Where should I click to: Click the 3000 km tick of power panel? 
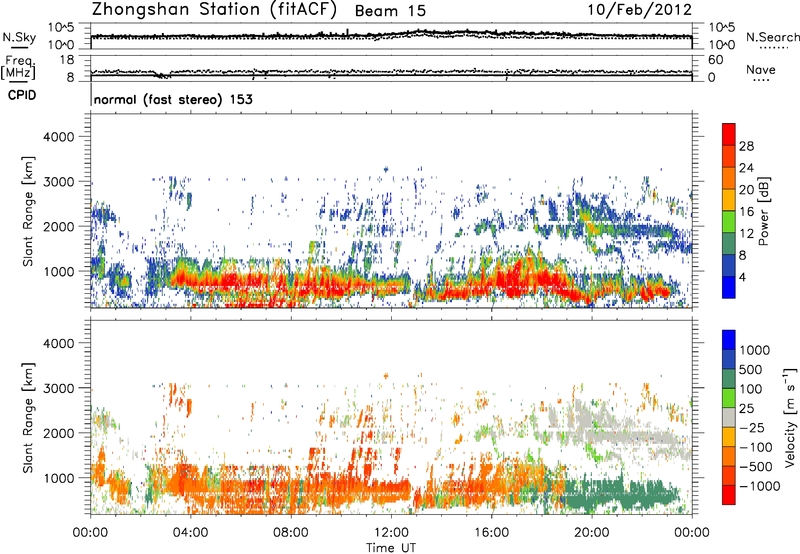tap(58, 182)
